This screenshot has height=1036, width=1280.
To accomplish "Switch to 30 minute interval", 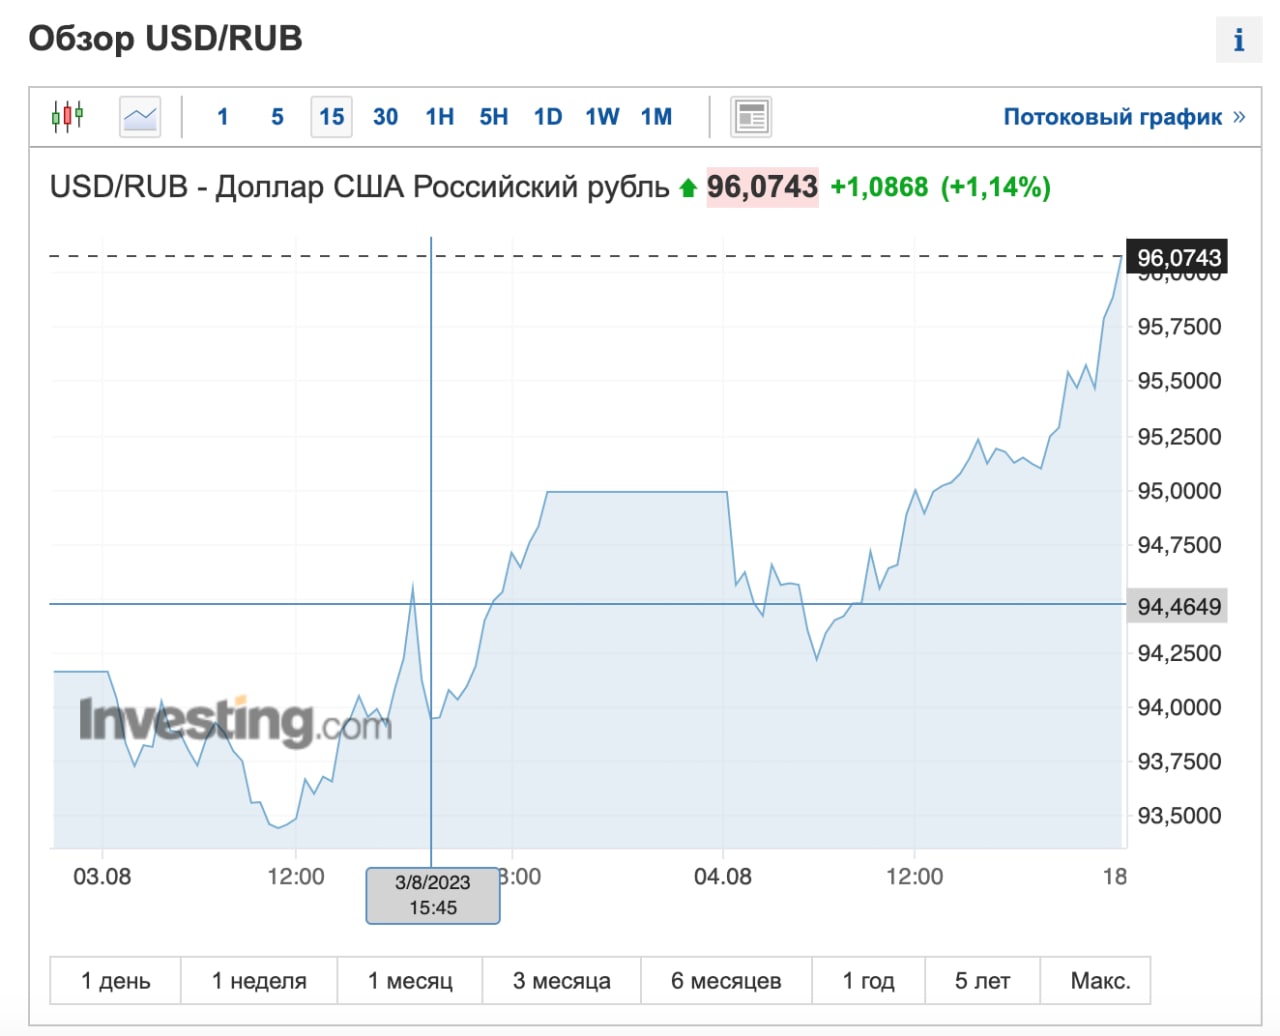I will (x=385, y=117).
